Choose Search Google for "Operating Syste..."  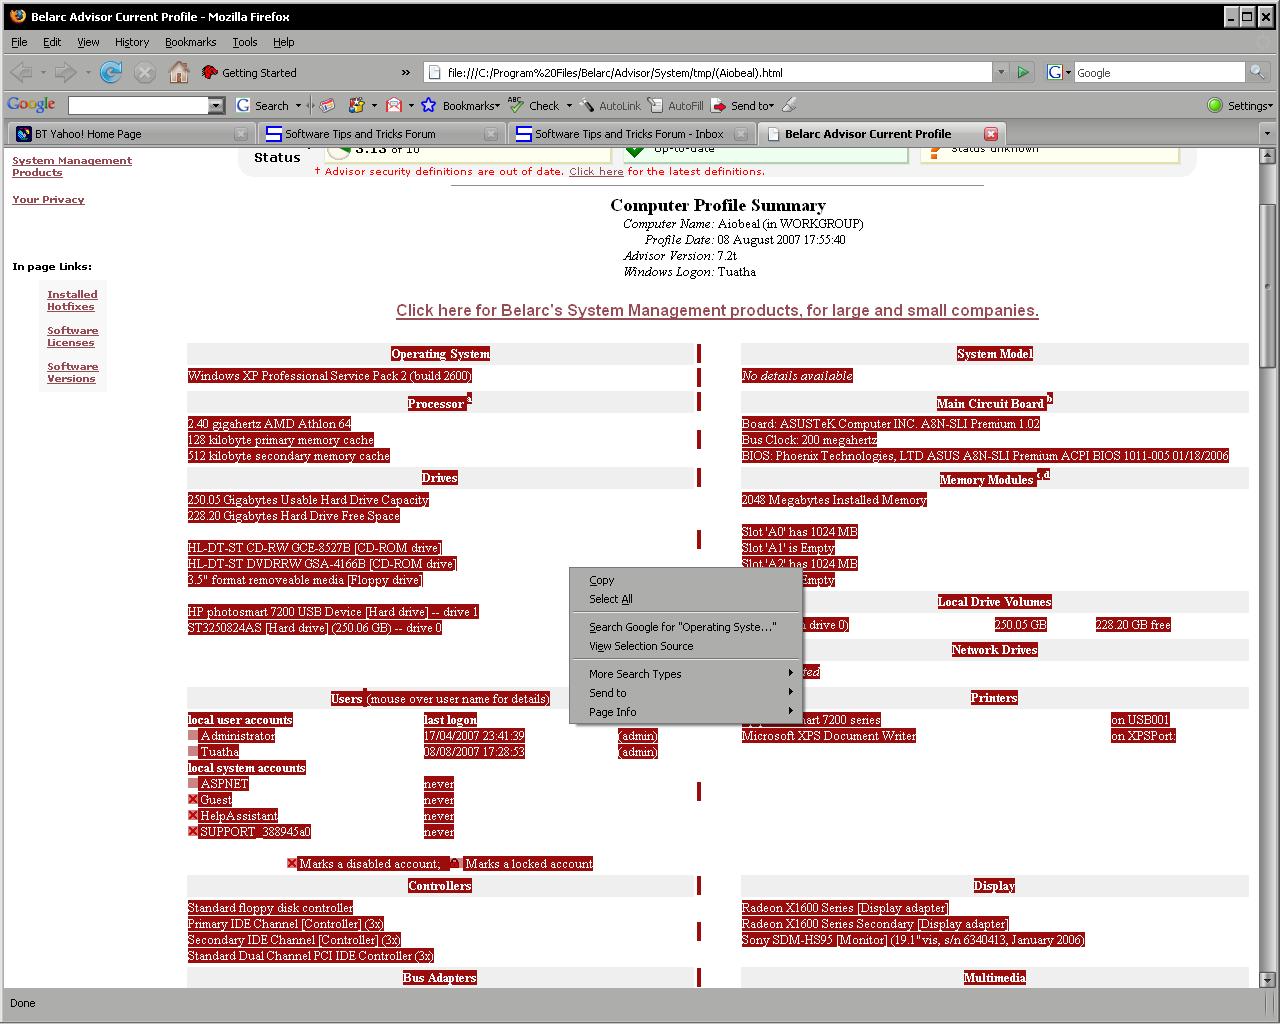coord(686,627)
